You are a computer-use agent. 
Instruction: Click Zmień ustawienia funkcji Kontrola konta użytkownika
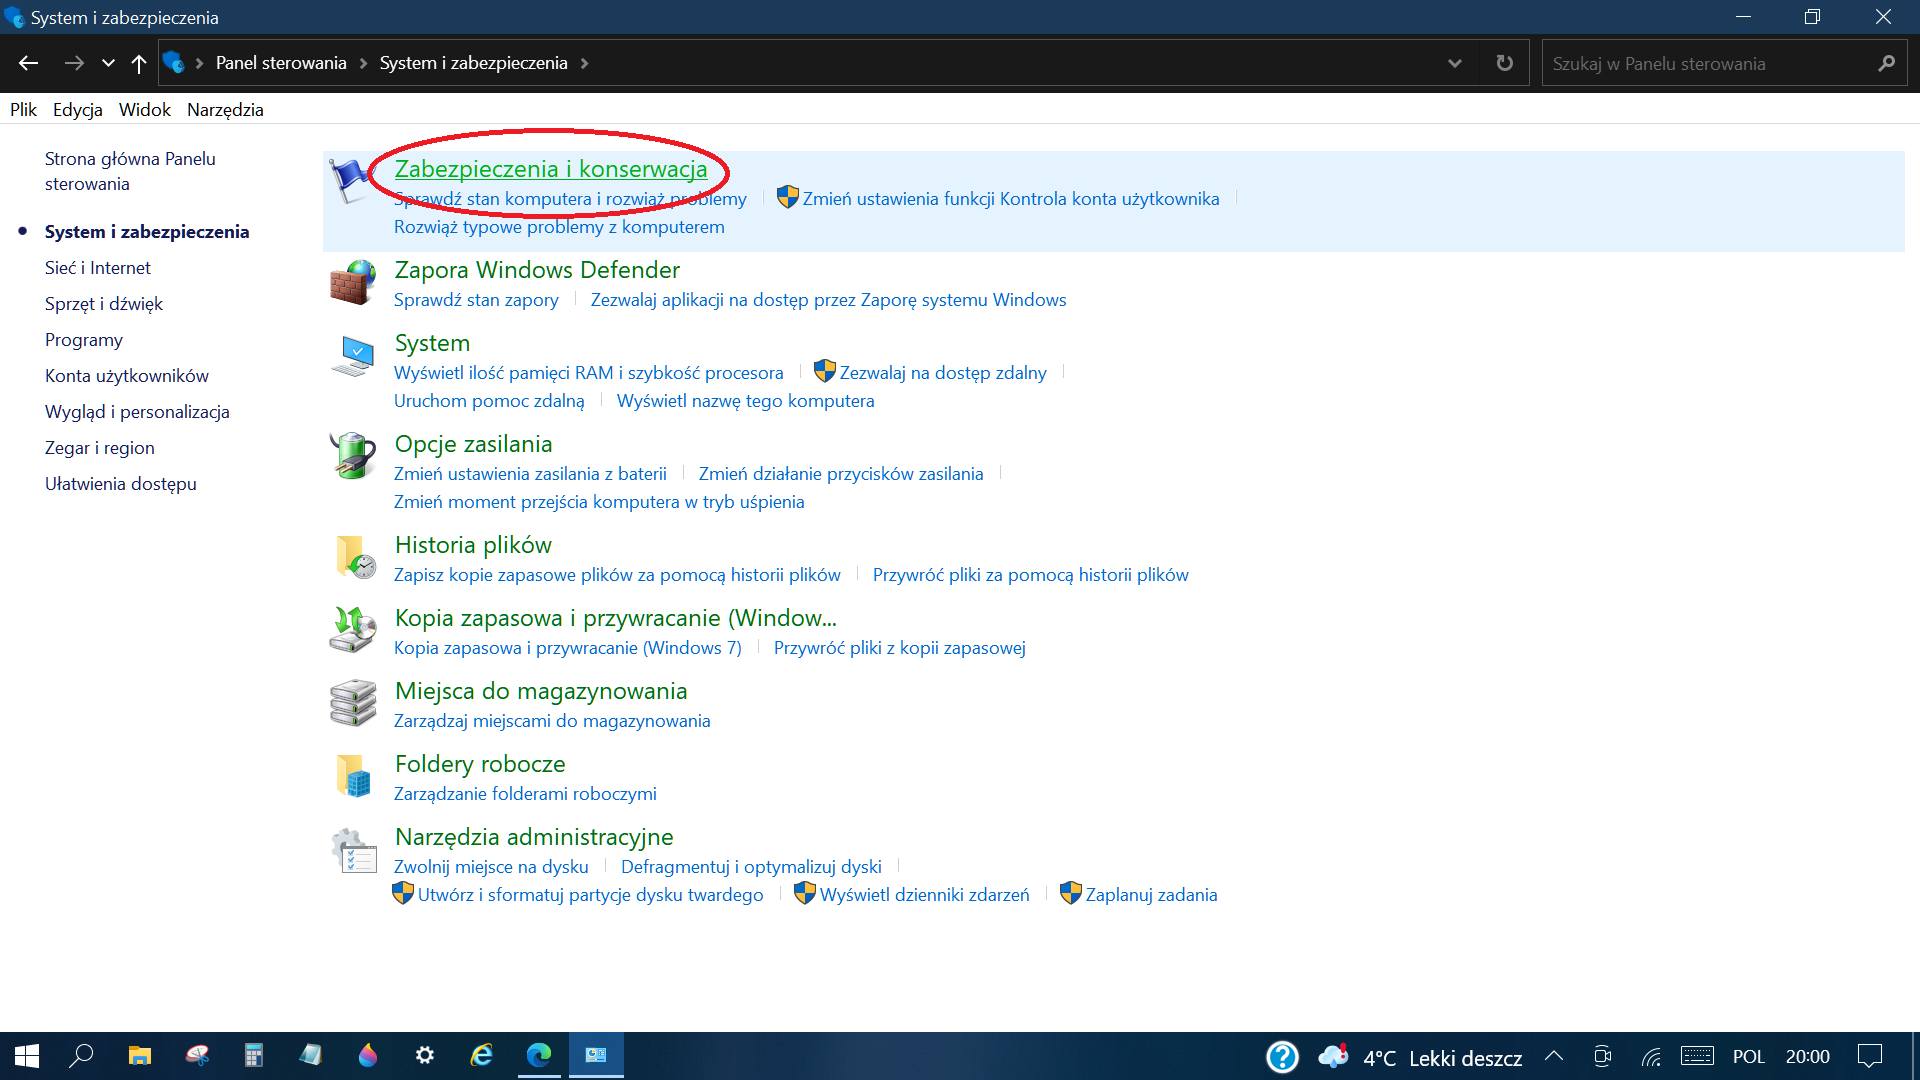click(1010, 198)
